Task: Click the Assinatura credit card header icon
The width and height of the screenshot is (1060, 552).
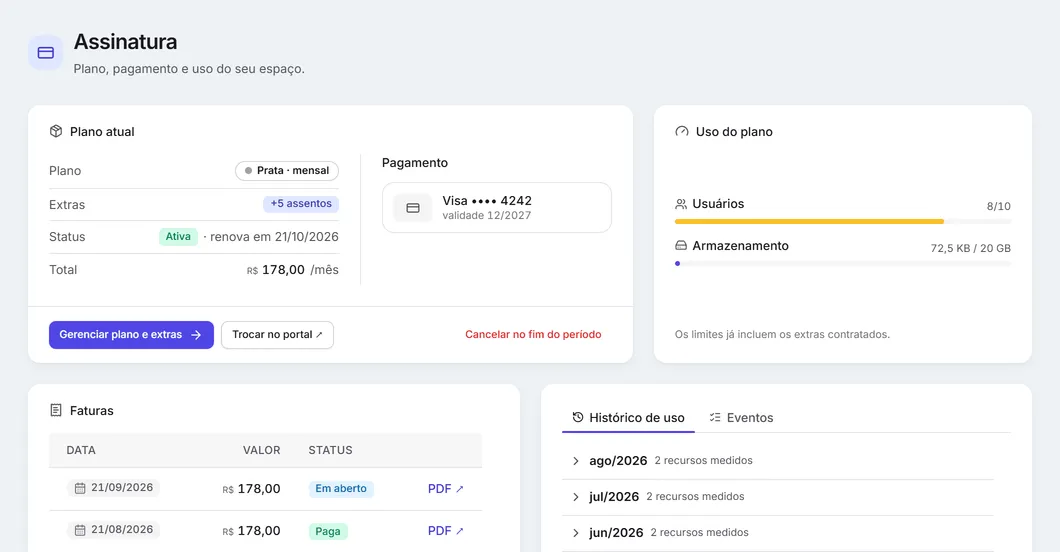Action: [45, 53]
